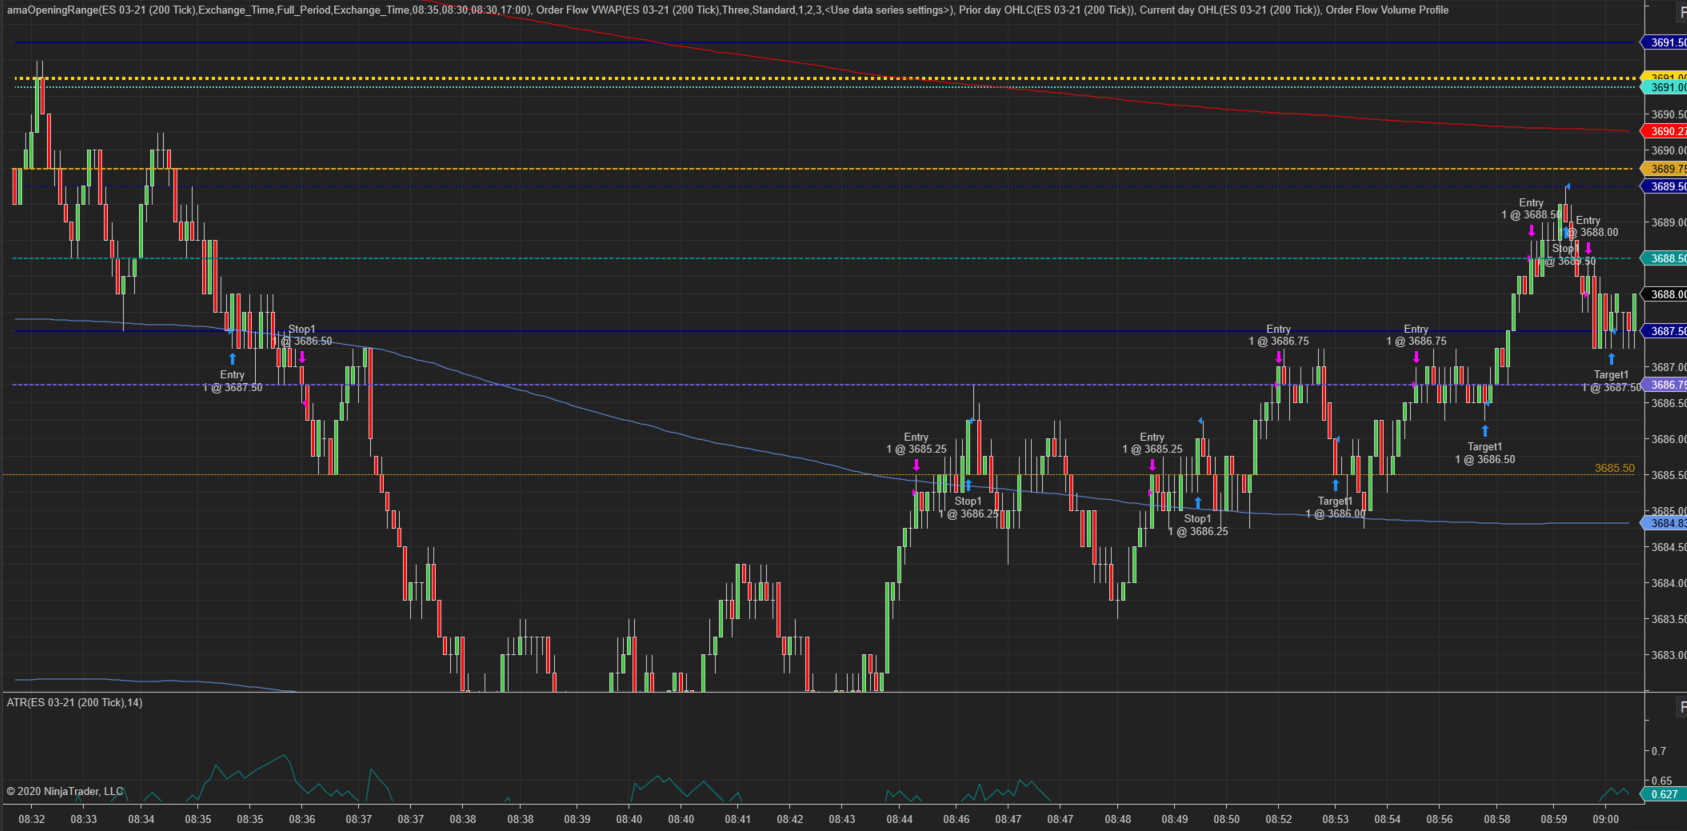The image size is (1687, 831).
Task: Click the dark blue 3691.50 price marker
Action: (x=1665, y=43)
